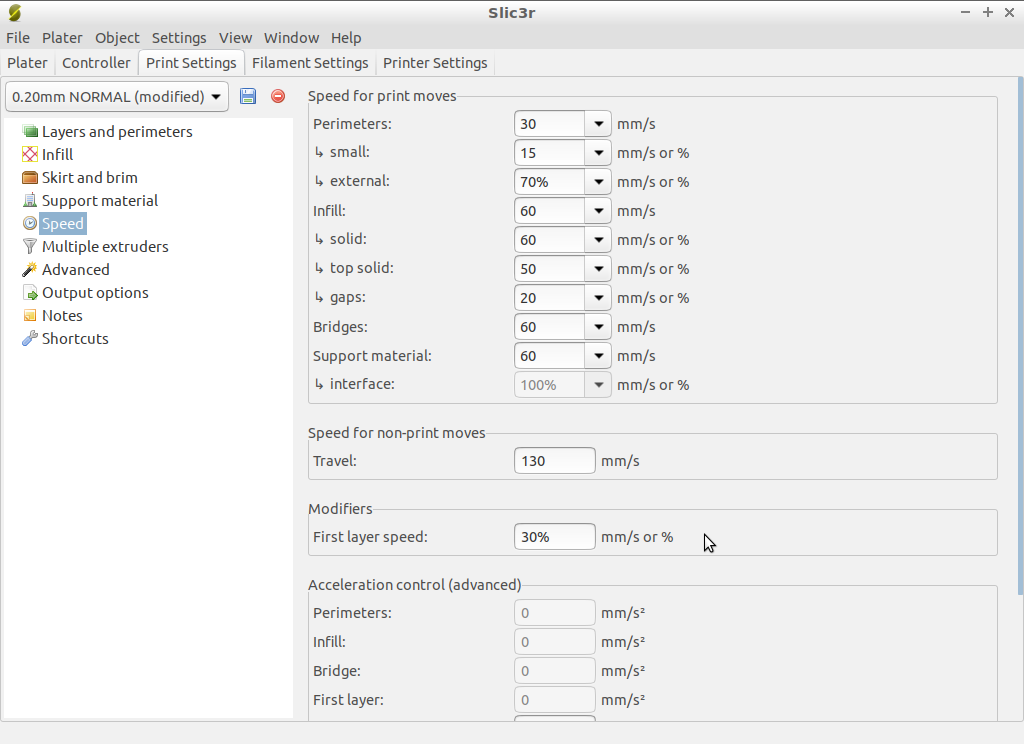Click the Slic3r app logo icon
The height and width of the screenshot is (744, 1024).
click(14, 12)
